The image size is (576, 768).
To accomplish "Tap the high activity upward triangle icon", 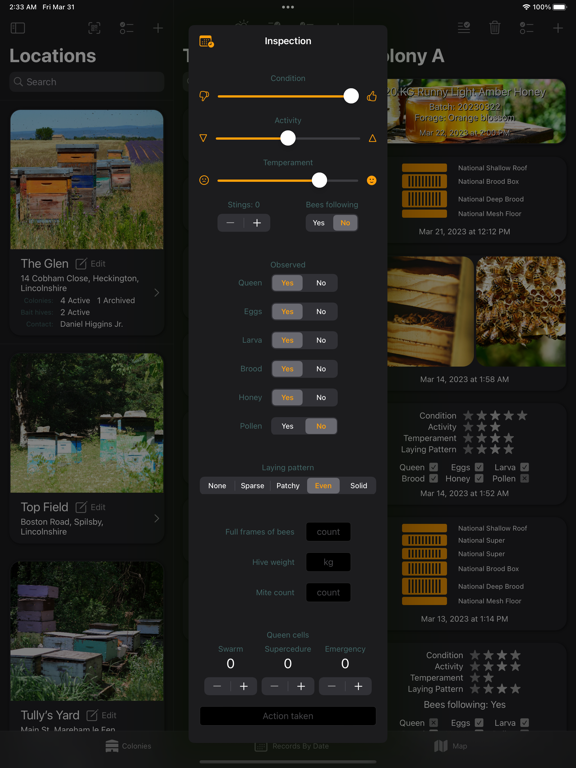I will [x=372, y=138].
